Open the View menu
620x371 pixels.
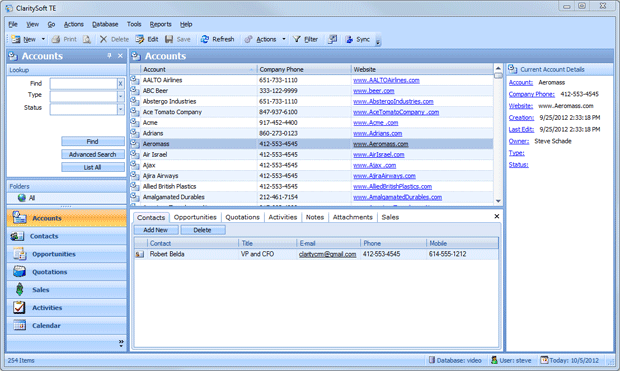tap(32, 24)
